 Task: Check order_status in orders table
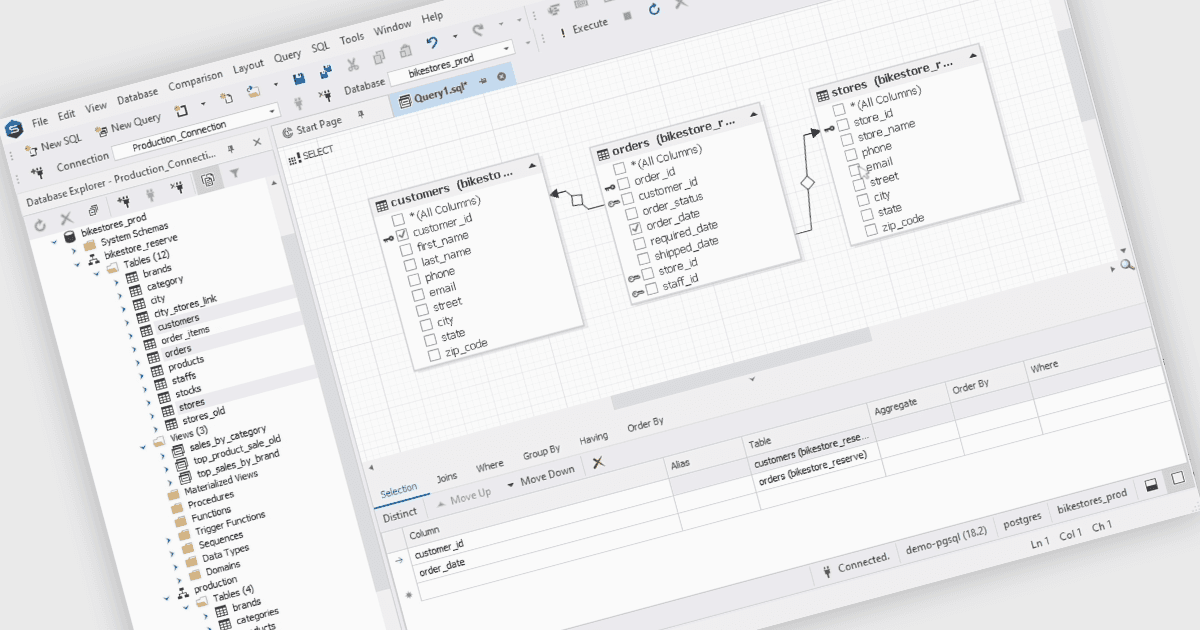coord(631,213)
